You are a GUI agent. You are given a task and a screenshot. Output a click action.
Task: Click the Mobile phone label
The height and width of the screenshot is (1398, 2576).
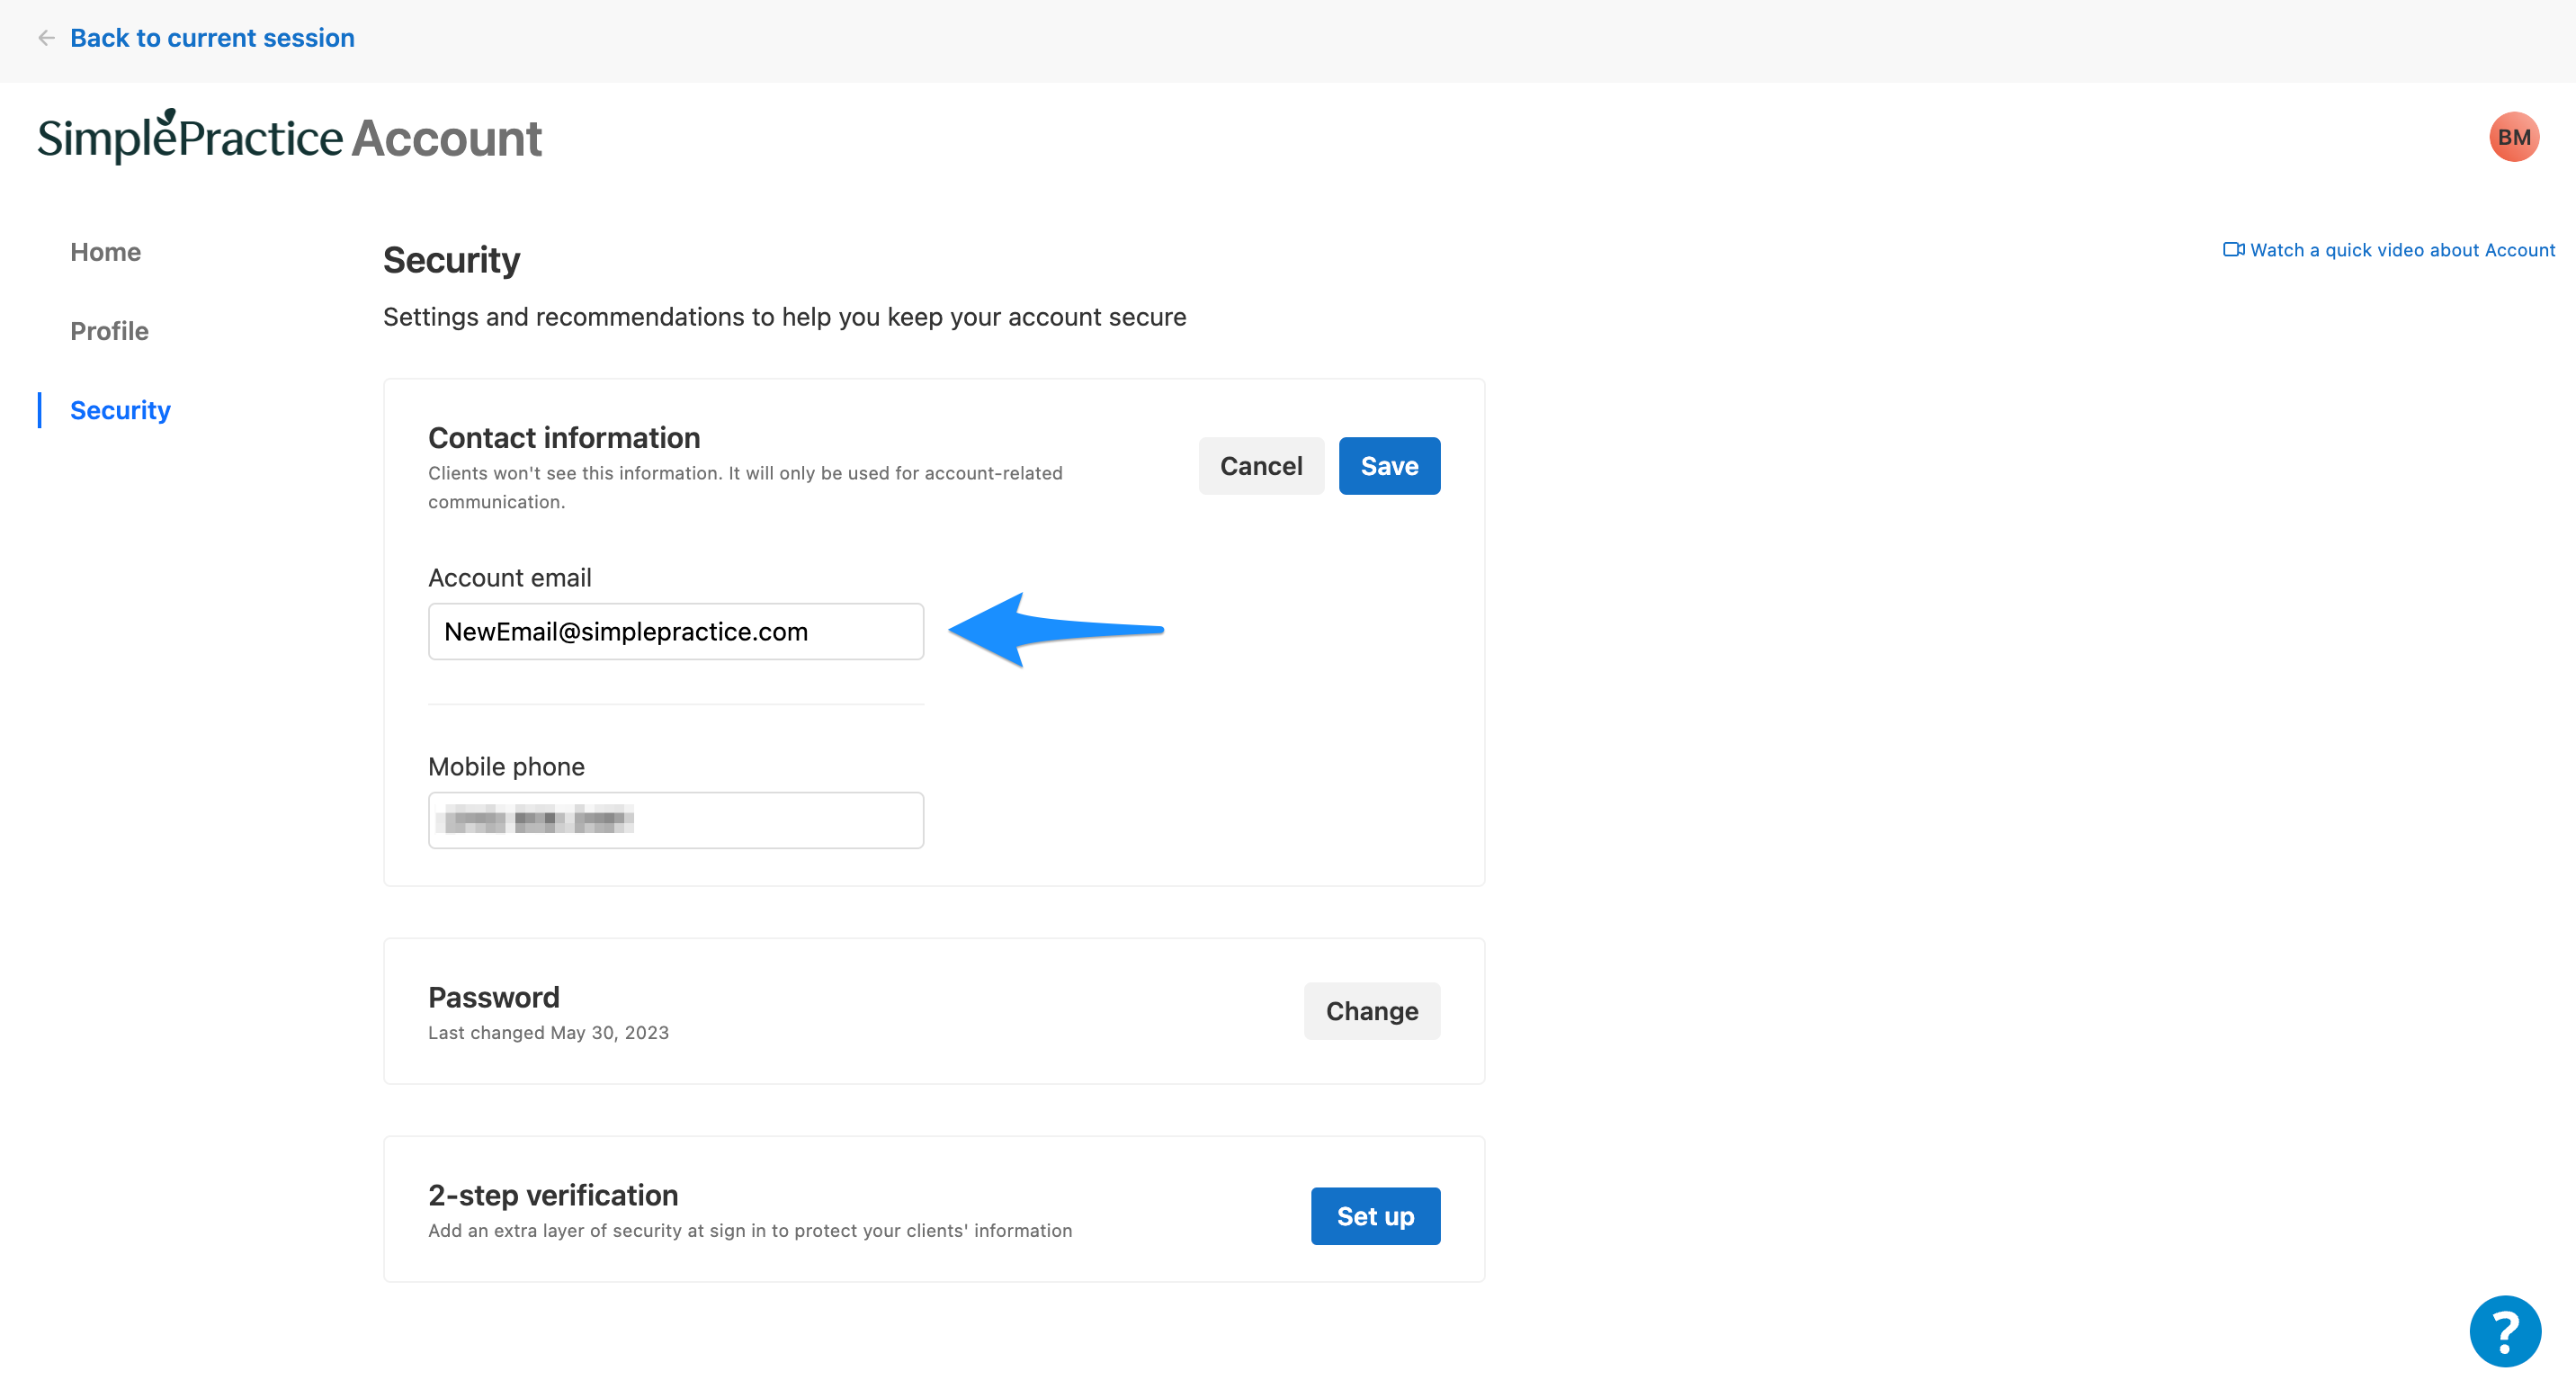[506, 767]
